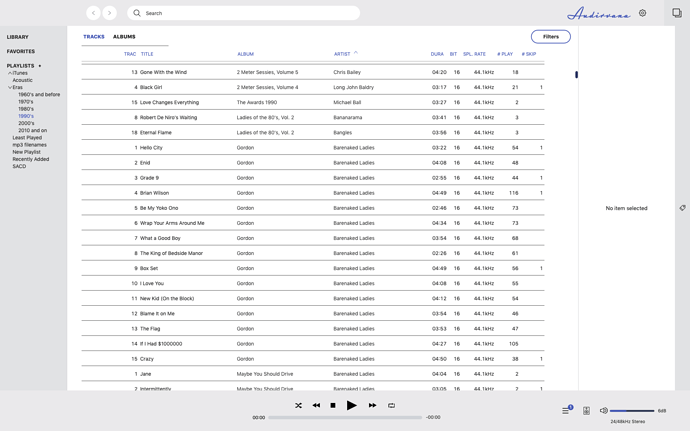Adjust the volume slider
Image resolution: width=690 pixels, height=431 pixels.
pos(632,411)
